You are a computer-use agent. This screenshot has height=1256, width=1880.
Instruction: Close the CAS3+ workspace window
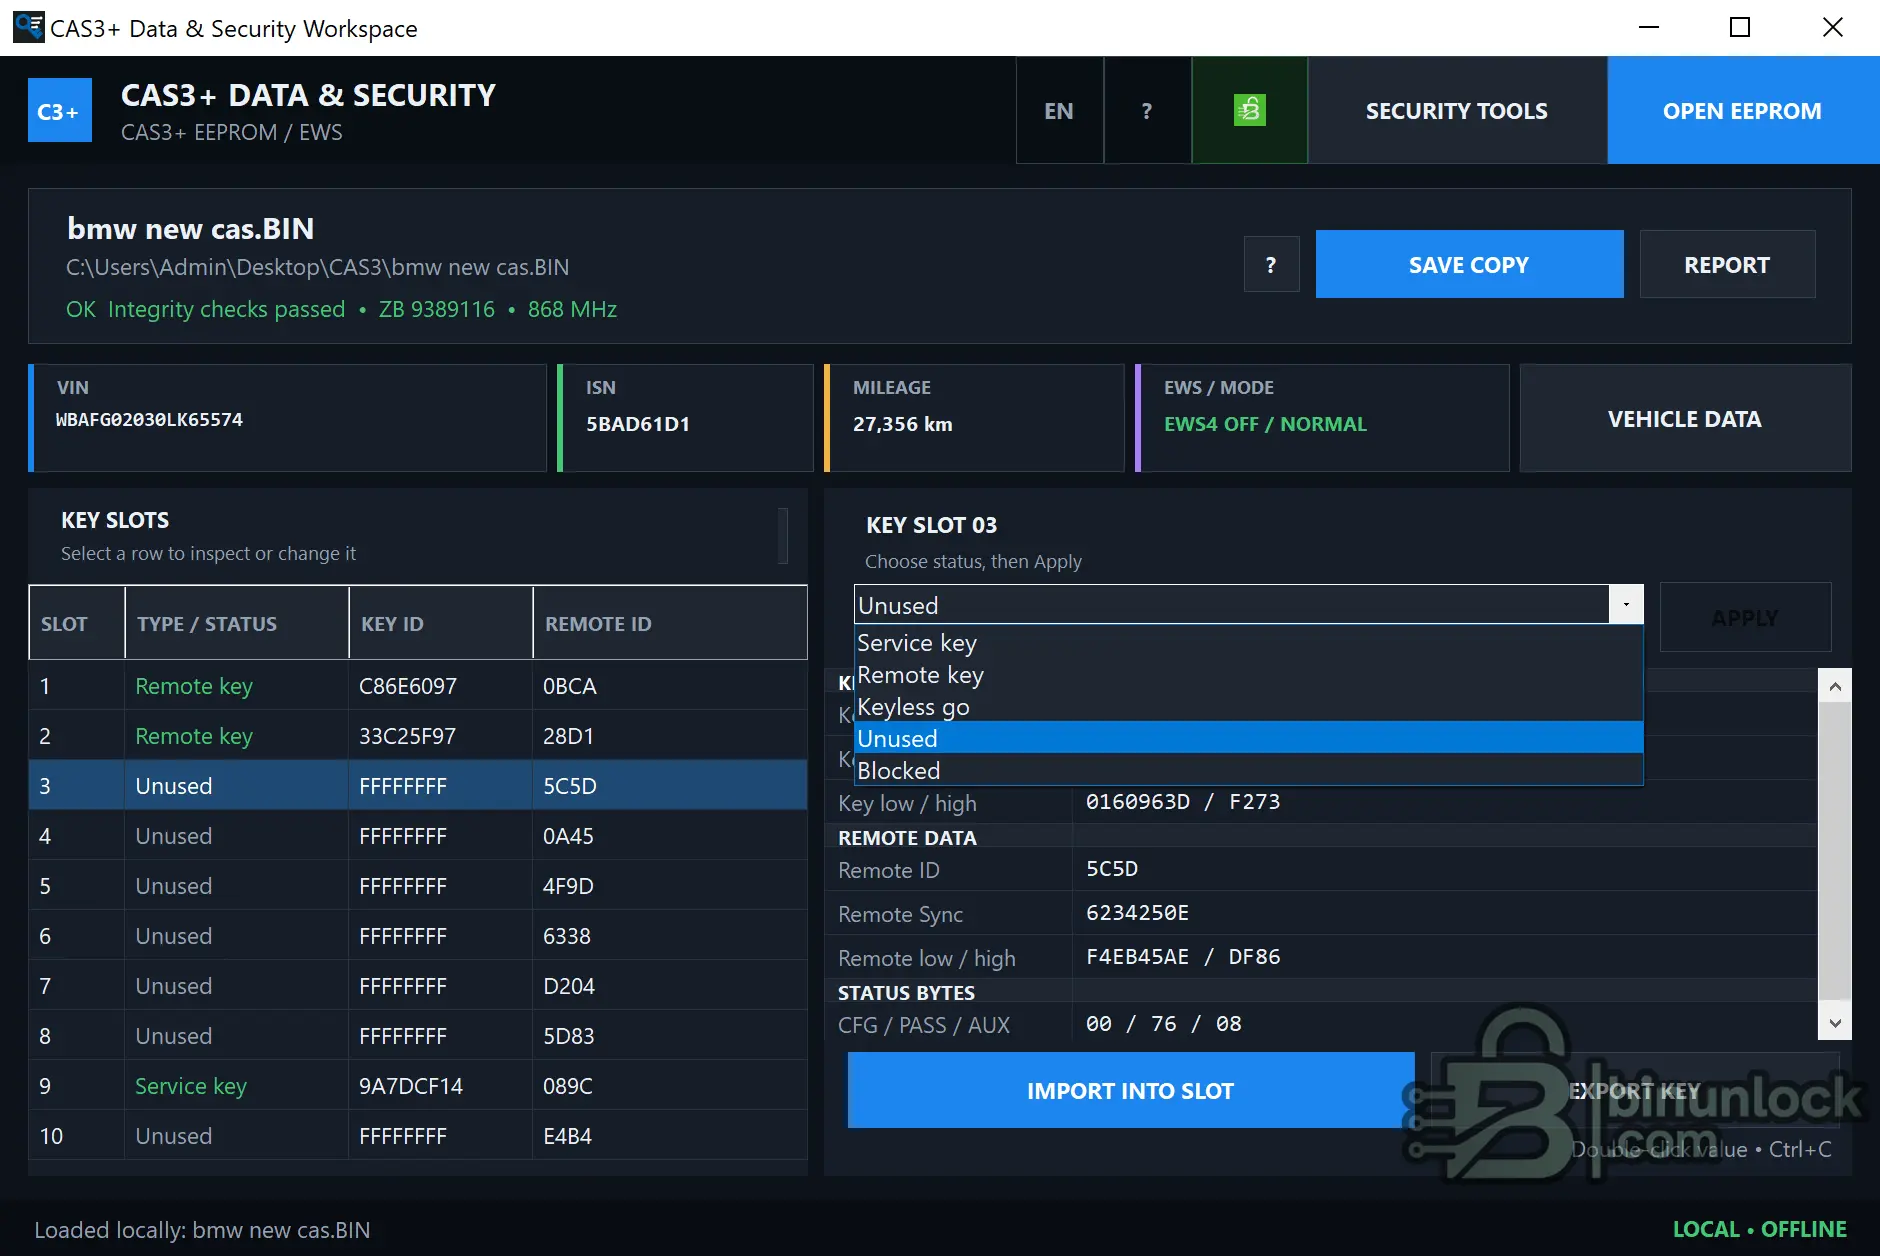point(1832,27)
